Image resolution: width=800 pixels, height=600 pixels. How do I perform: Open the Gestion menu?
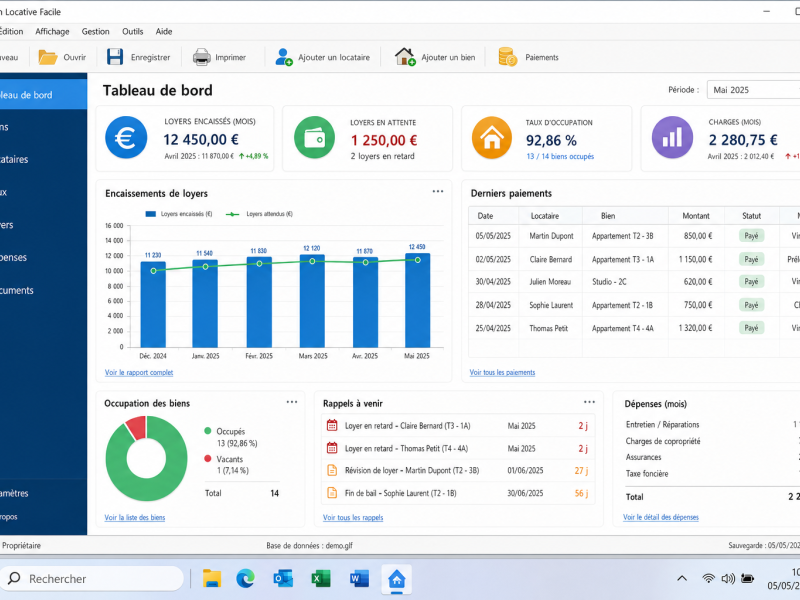[x=95, y=32]
